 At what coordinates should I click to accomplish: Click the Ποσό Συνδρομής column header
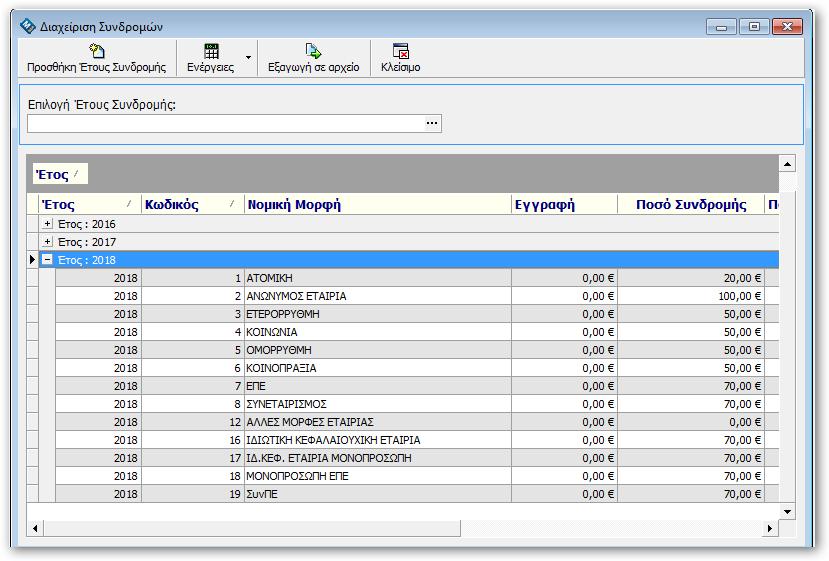691,204
